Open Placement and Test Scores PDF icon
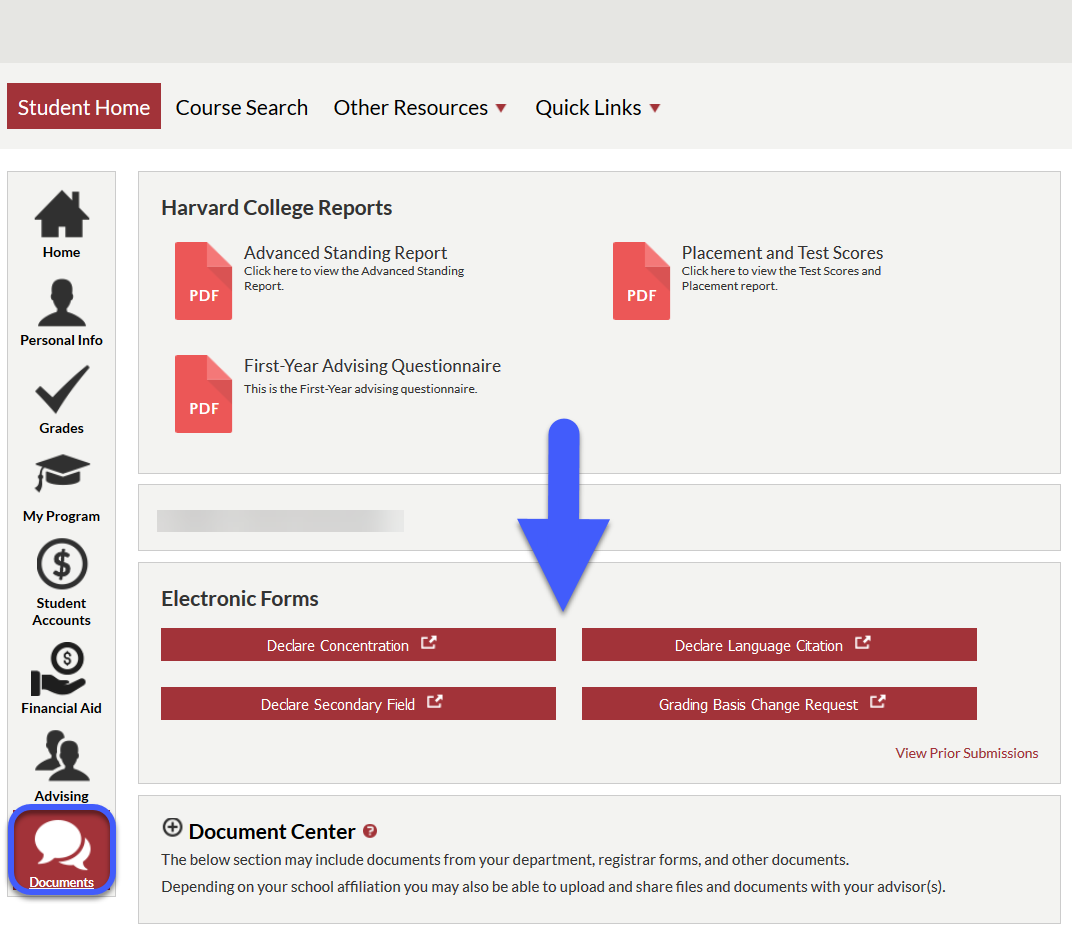Screen dimensions: 1072x937 tap(641, 281)
